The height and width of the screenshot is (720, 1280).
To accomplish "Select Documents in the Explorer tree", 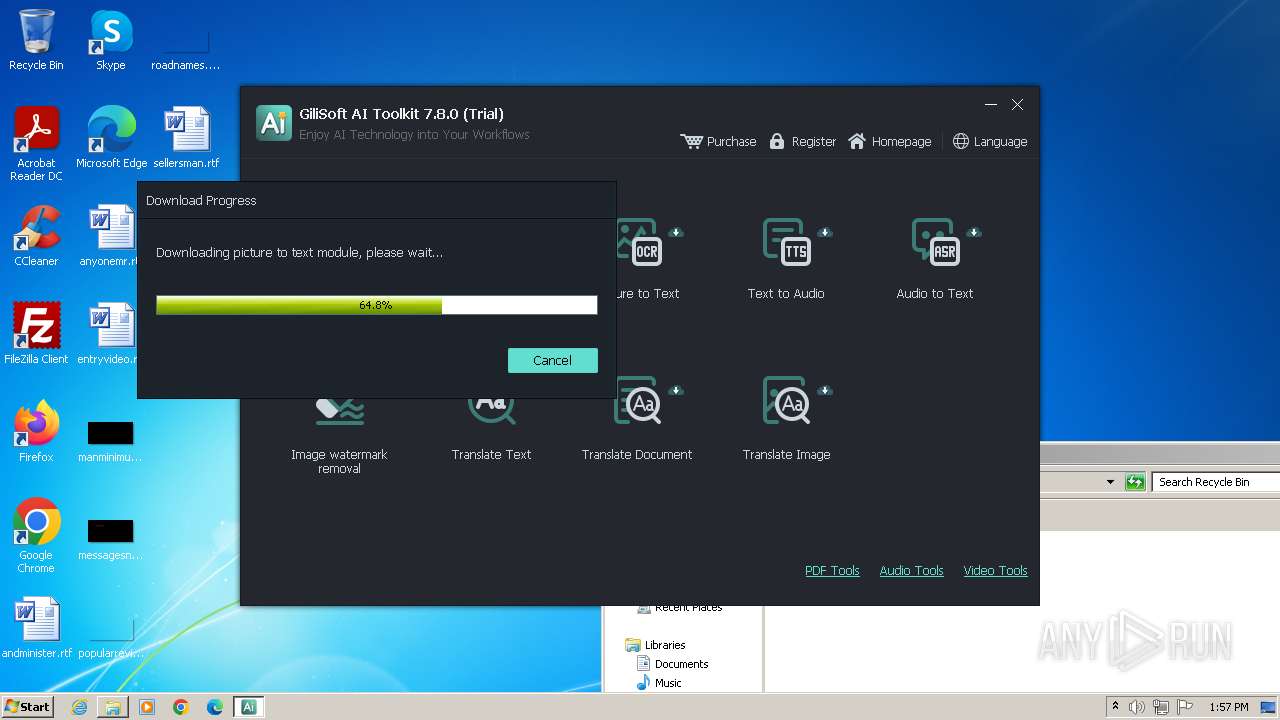I will (x=673, y=664).
